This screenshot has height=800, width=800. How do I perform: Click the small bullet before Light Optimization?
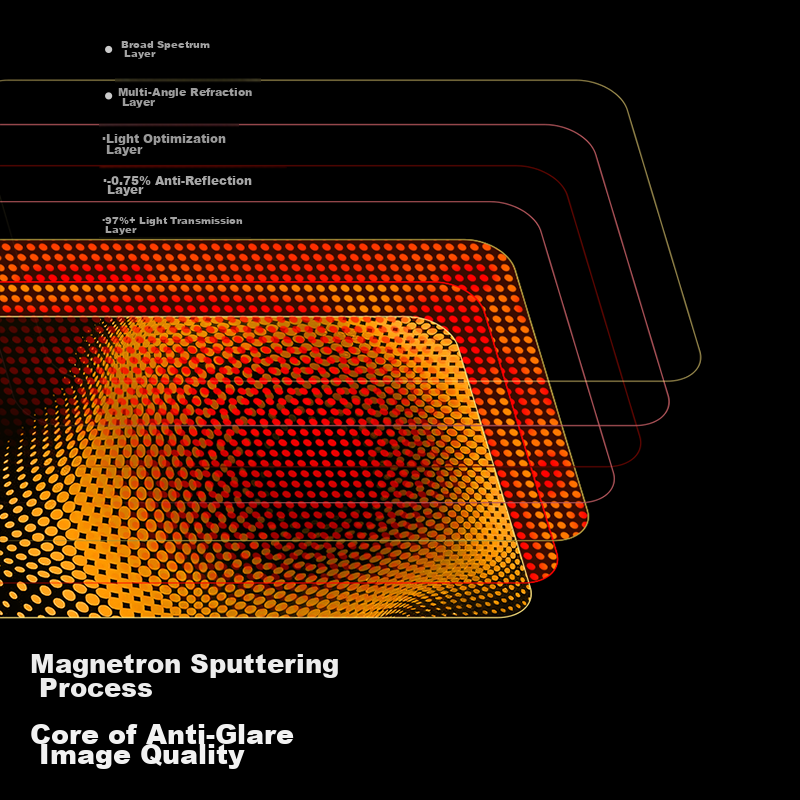point(104,138)
